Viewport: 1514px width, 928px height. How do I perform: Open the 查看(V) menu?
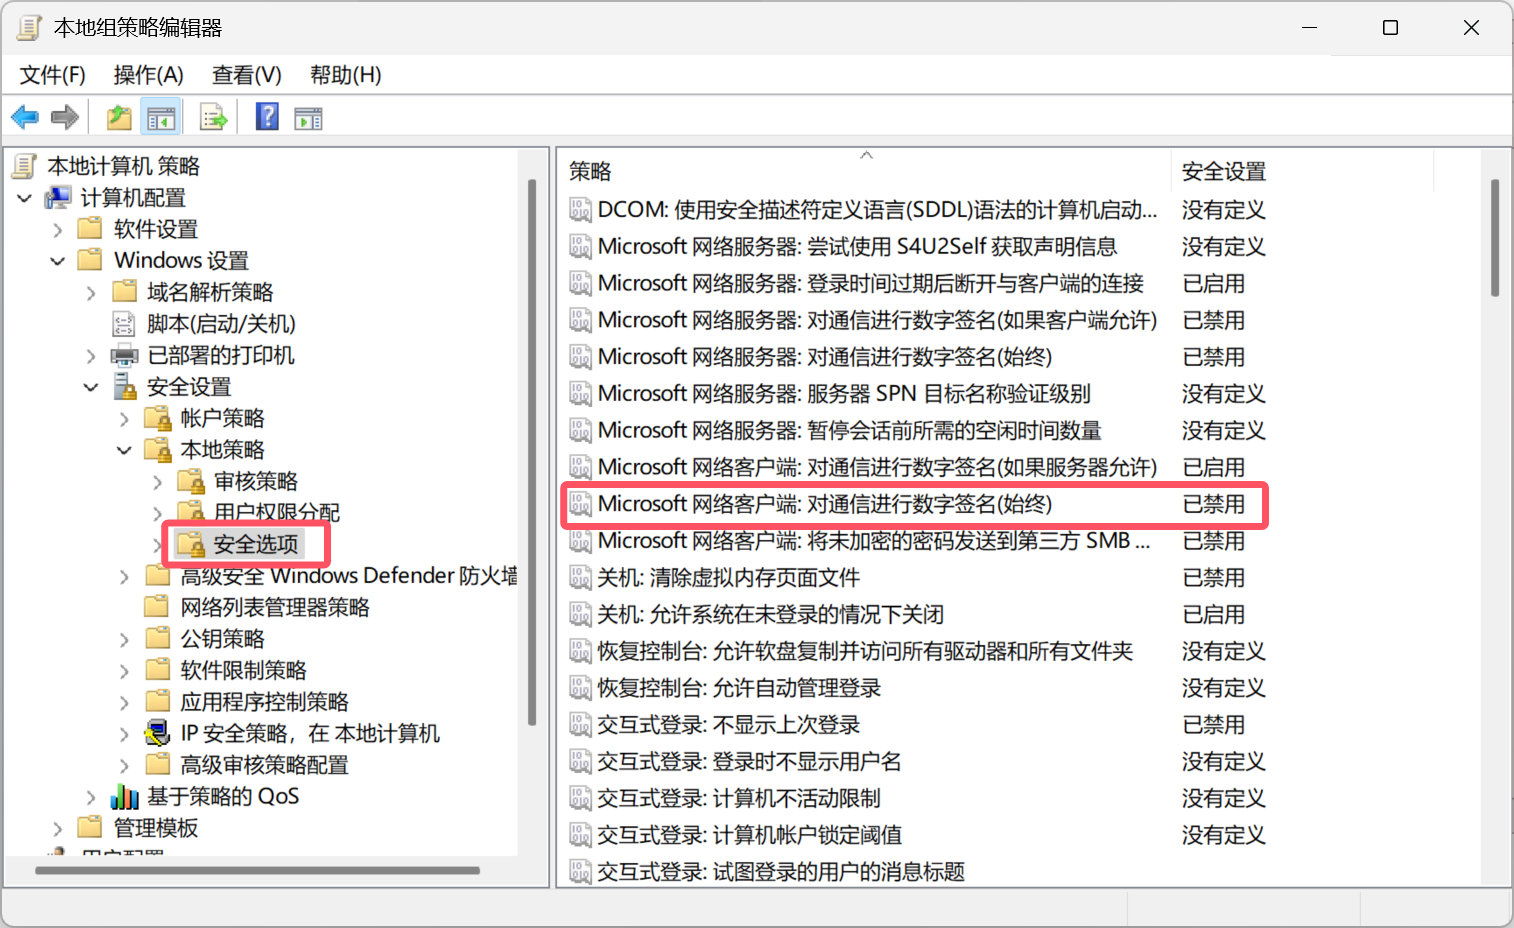click(x=246, y=75)
